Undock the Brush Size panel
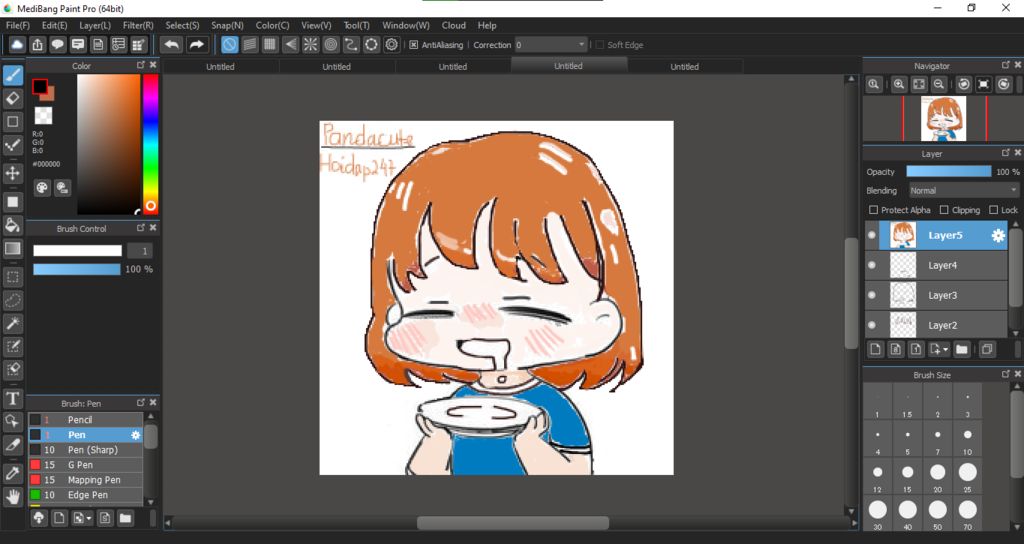The image size is (1024, 544). click(x=1006, y=374)
